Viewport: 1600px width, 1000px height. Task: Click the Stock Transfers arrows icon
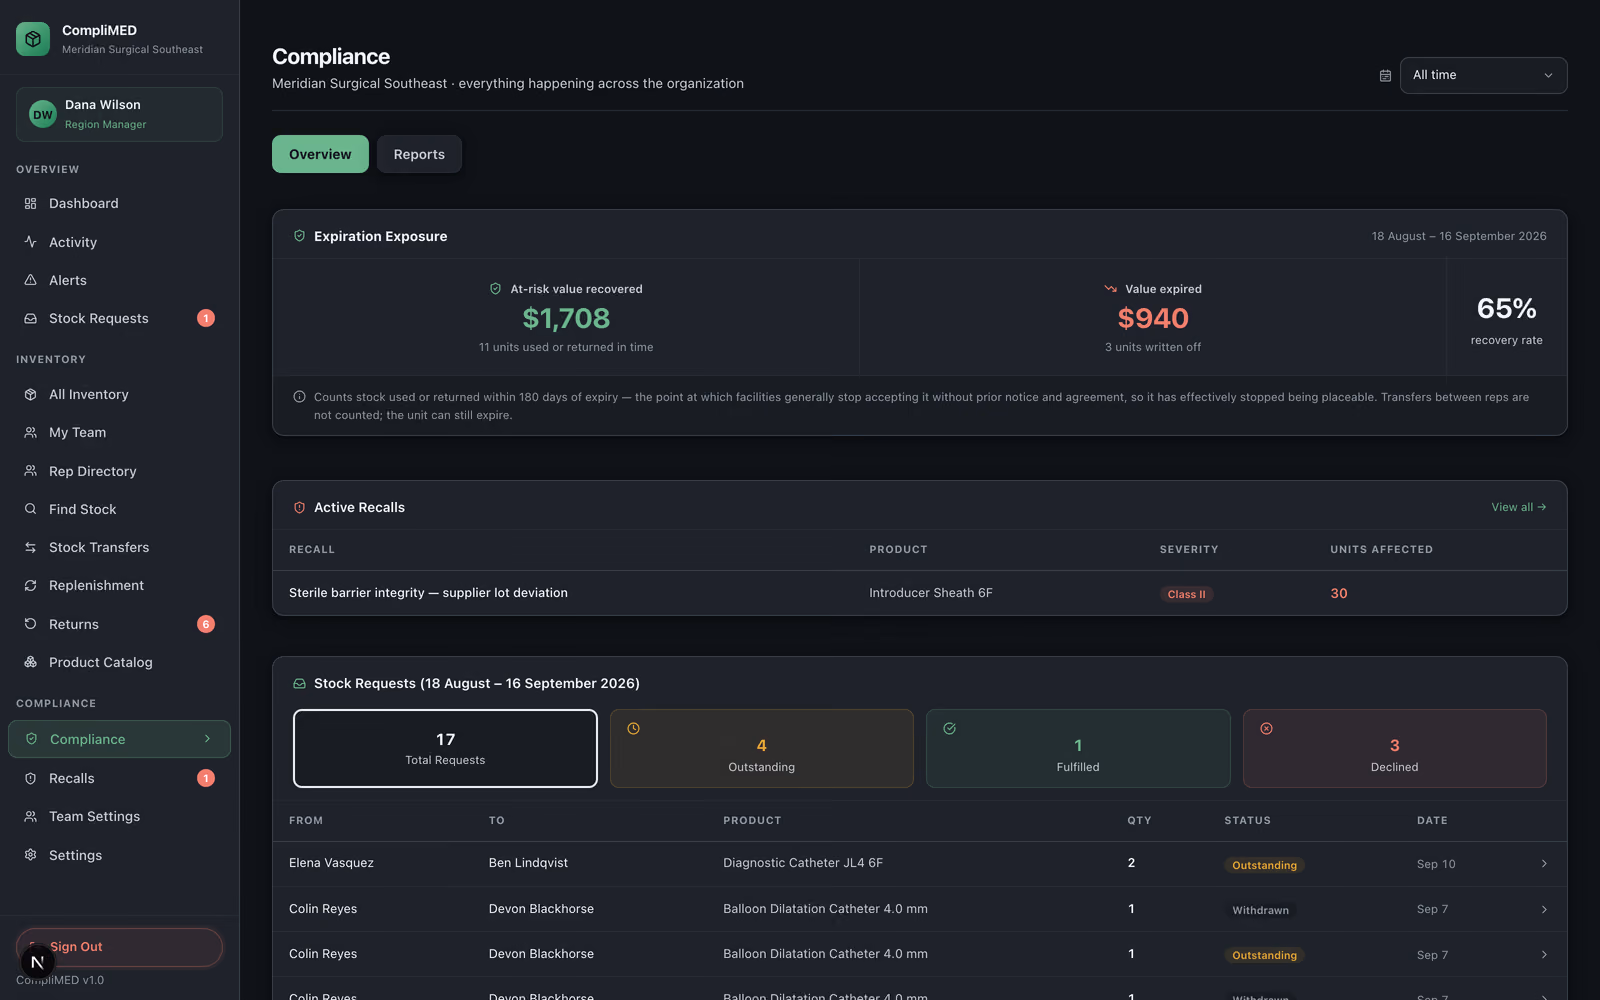[x=30, y=547]
